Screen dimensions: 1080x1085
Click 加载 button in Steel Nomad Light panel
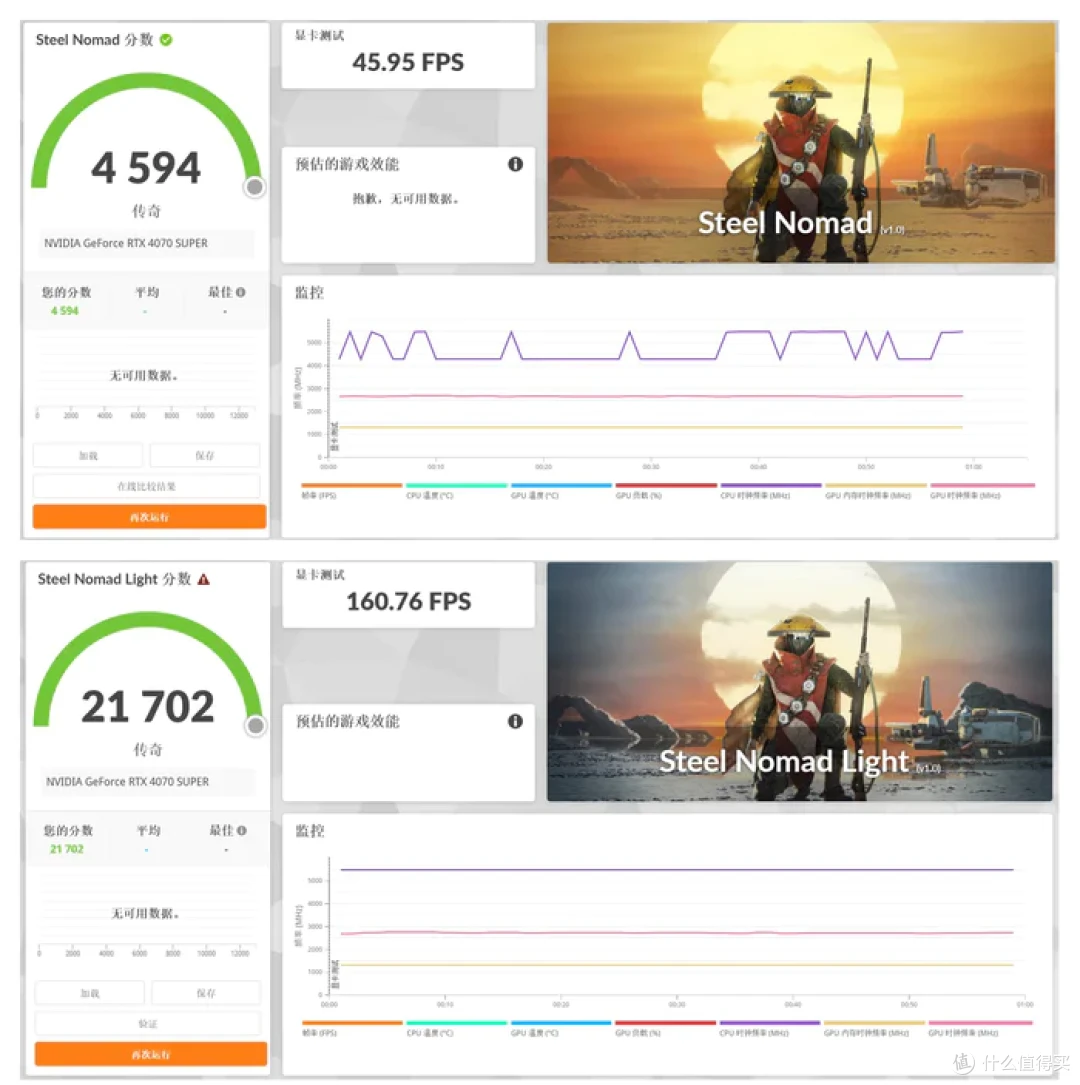click(90, 993)
